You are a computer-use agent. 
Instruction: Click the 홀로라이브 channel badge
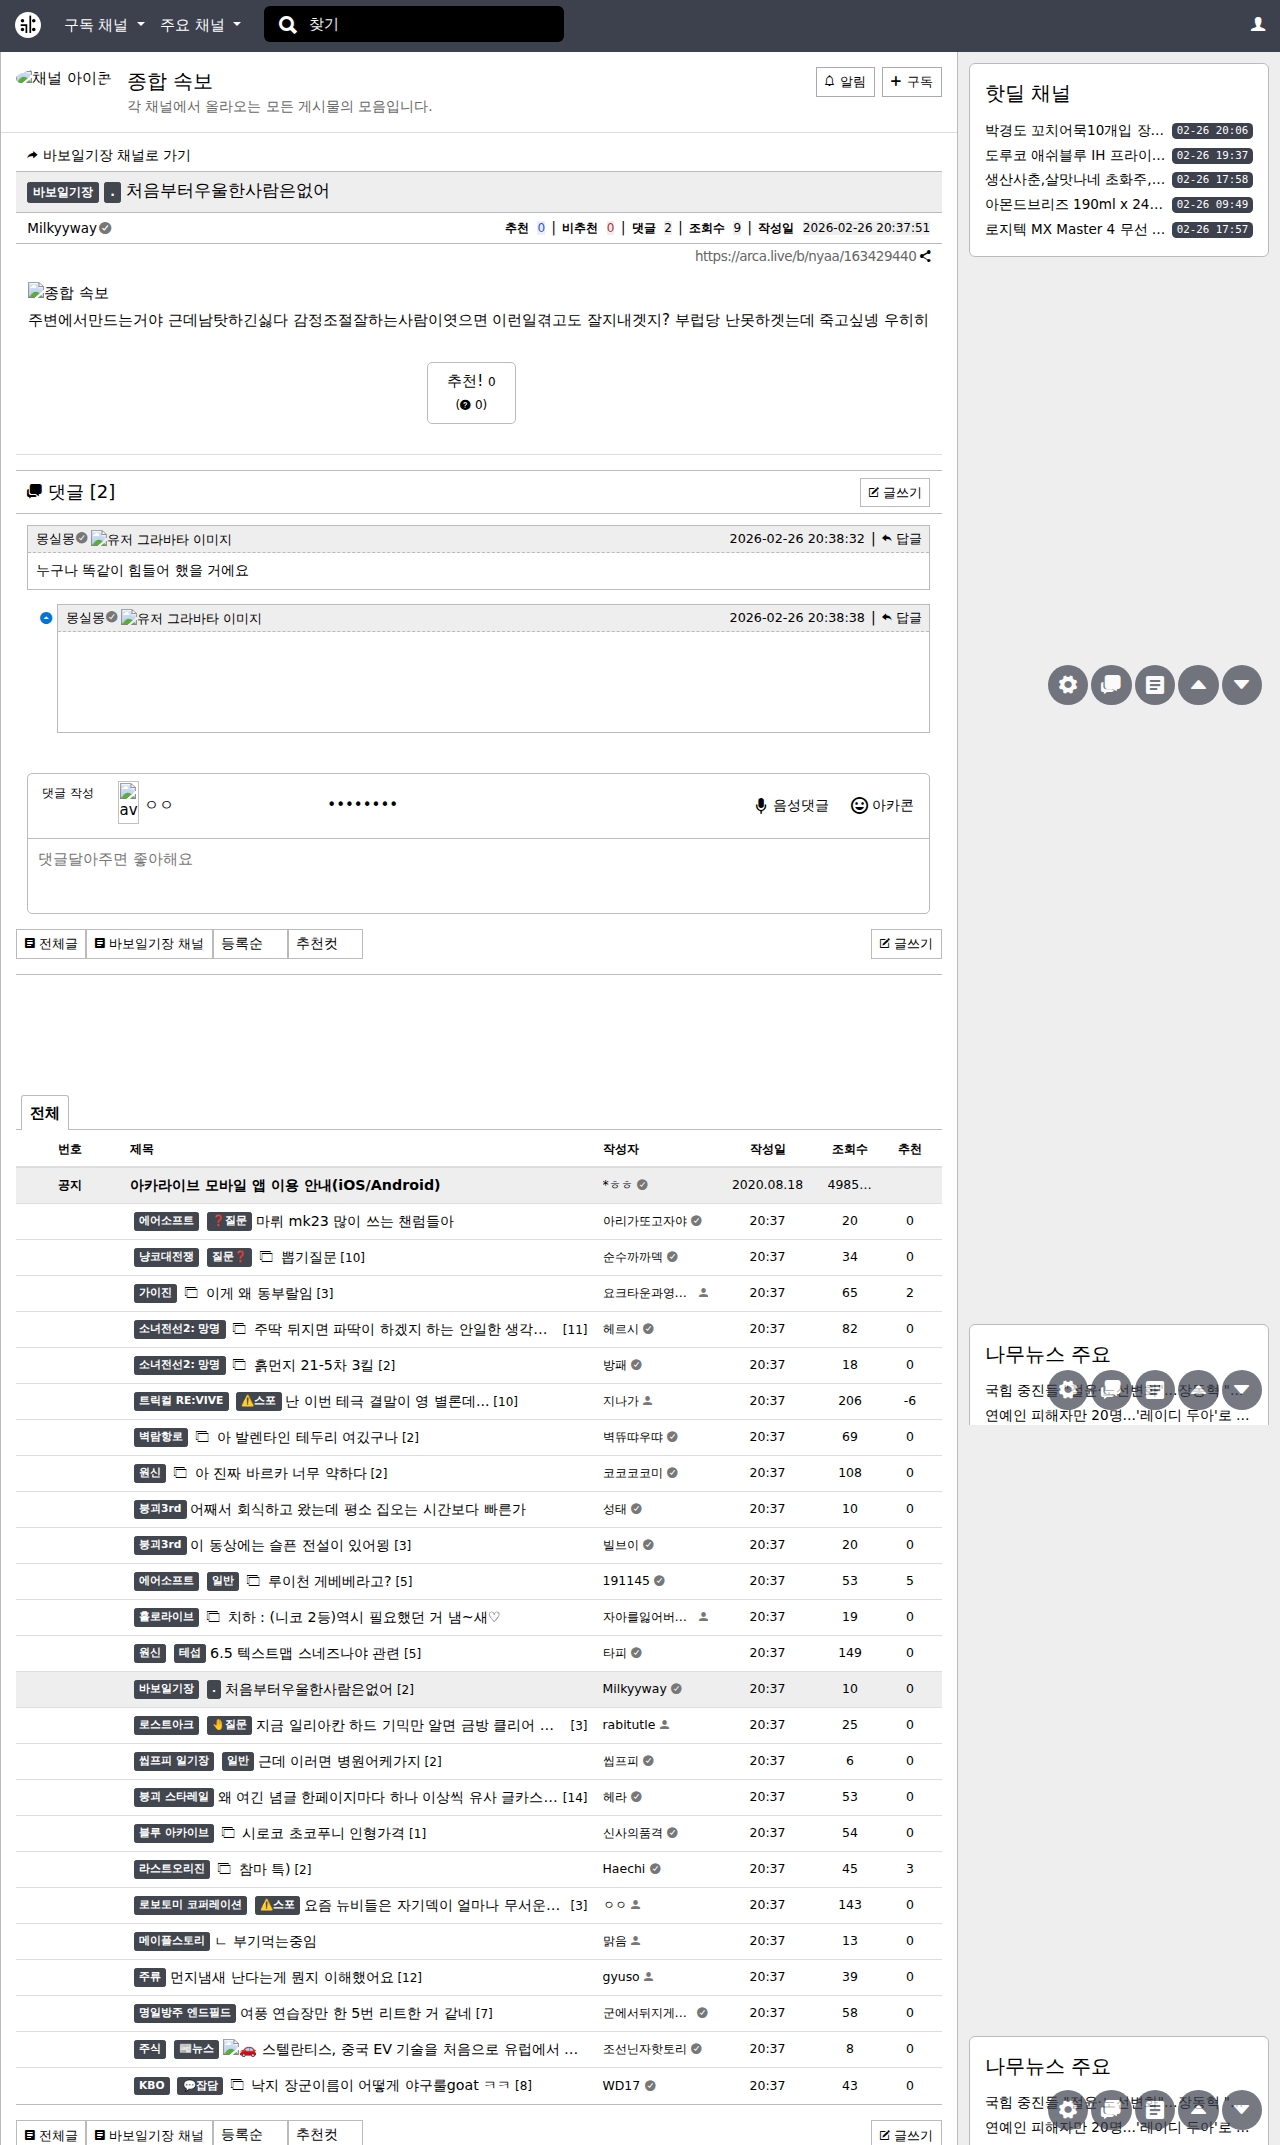pyautogui.click(x=166, y=1617)
